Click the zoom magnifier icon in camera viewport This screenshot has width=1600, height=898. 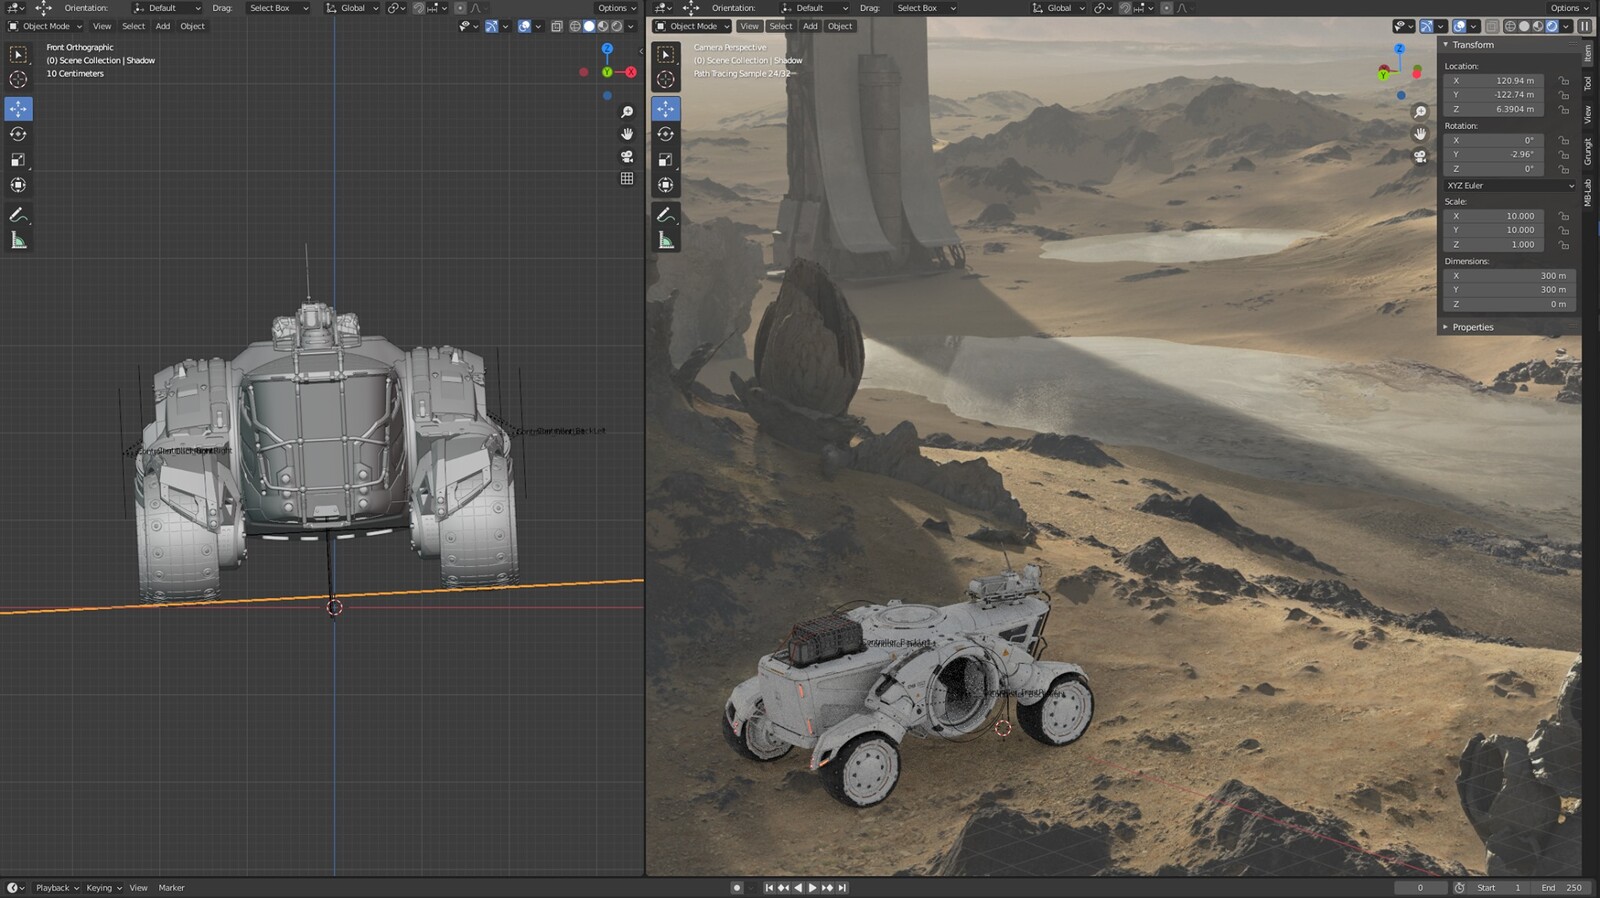pos(1420,112)
